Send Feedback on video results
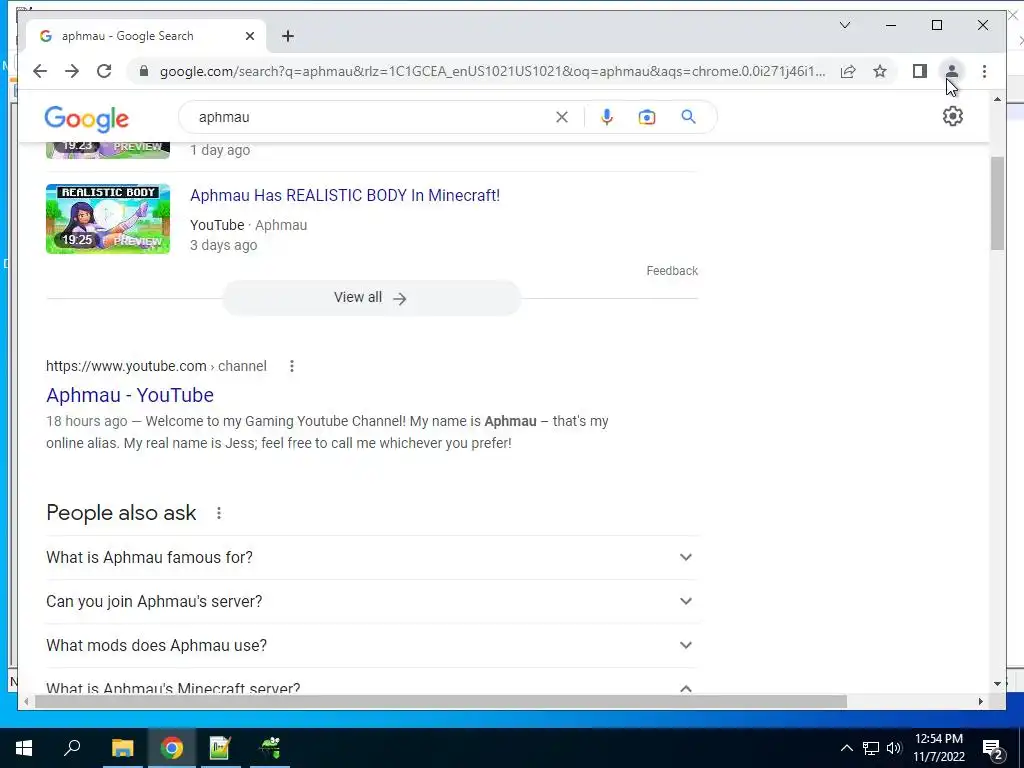Image resolution: width=1024 pixels, height=768 pixels. 672,270
